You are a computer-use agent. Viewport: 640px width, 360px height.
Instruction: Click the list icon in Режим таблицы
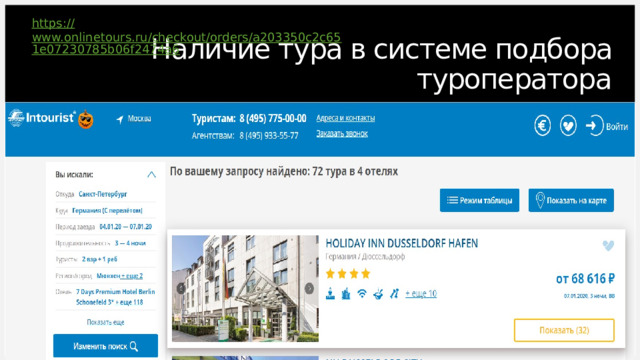coord(452,200)
